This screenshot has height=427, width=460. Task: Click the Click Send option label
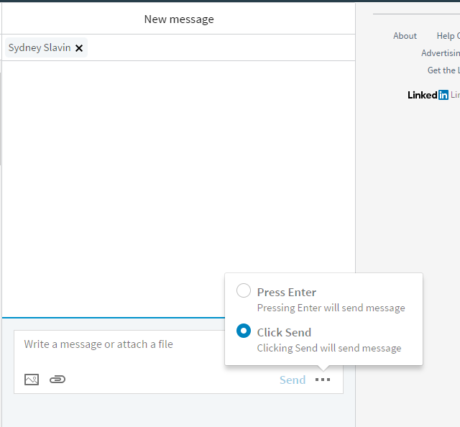(x=284, y=333)
